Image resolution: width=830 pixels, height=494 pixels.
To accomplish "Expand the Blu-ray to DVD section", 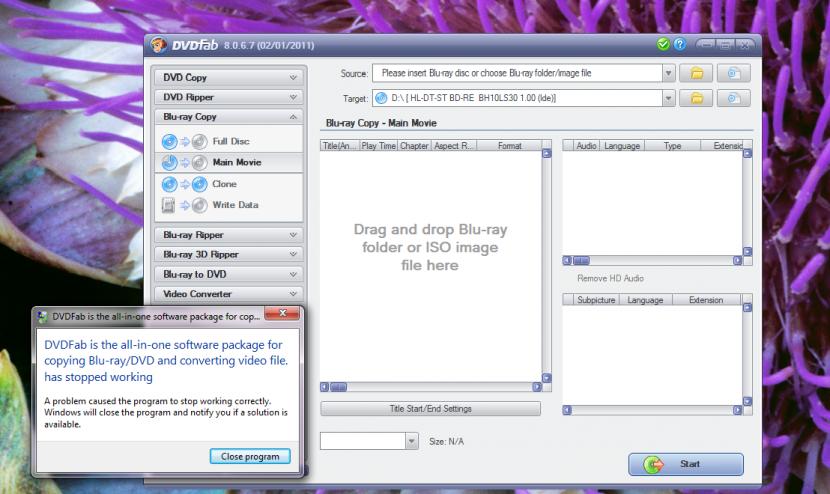I will 229,274.
